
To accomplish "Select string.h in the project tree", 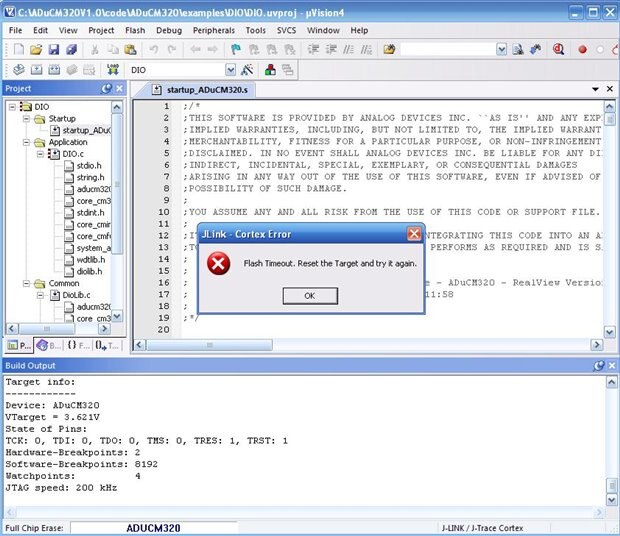I will coord(90,178).
